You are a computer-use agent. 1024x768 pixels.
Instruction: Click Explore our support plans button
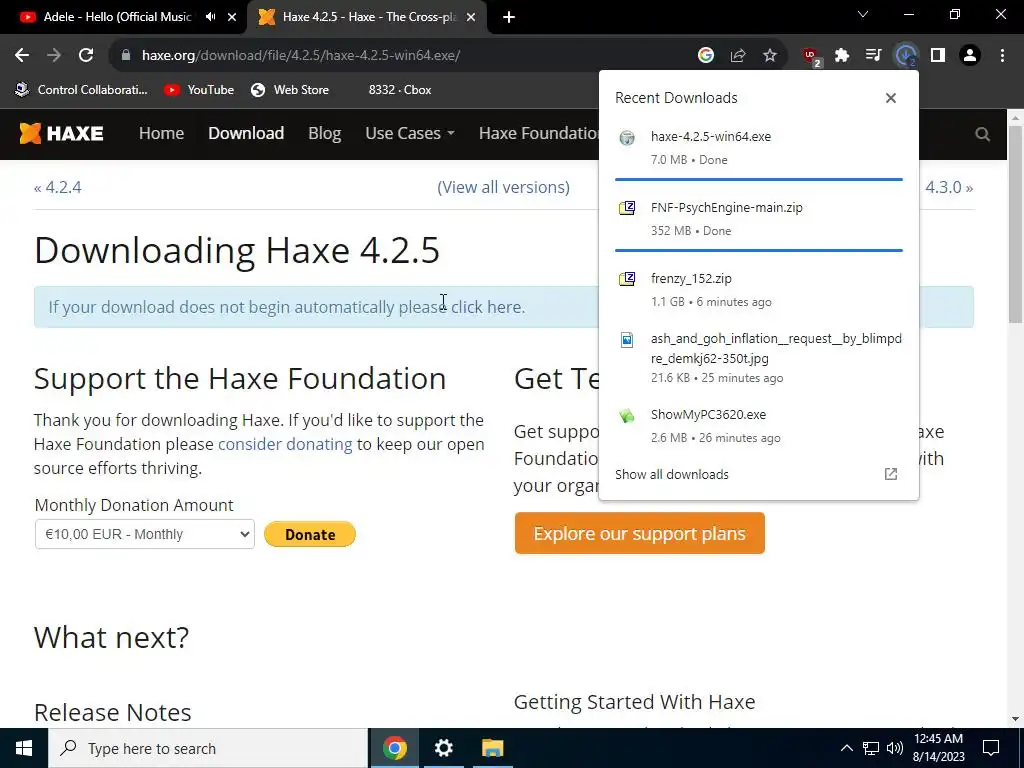tap(639, 534)
